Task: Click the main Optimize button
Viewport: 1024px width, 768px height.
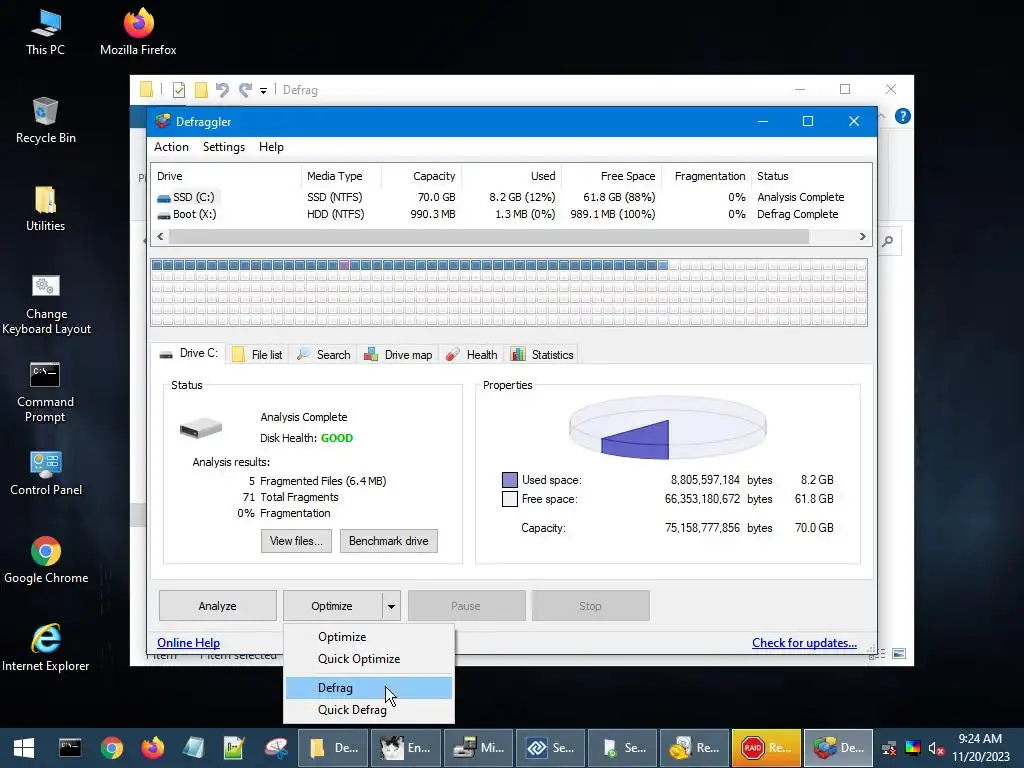Action: pos(332,606)
